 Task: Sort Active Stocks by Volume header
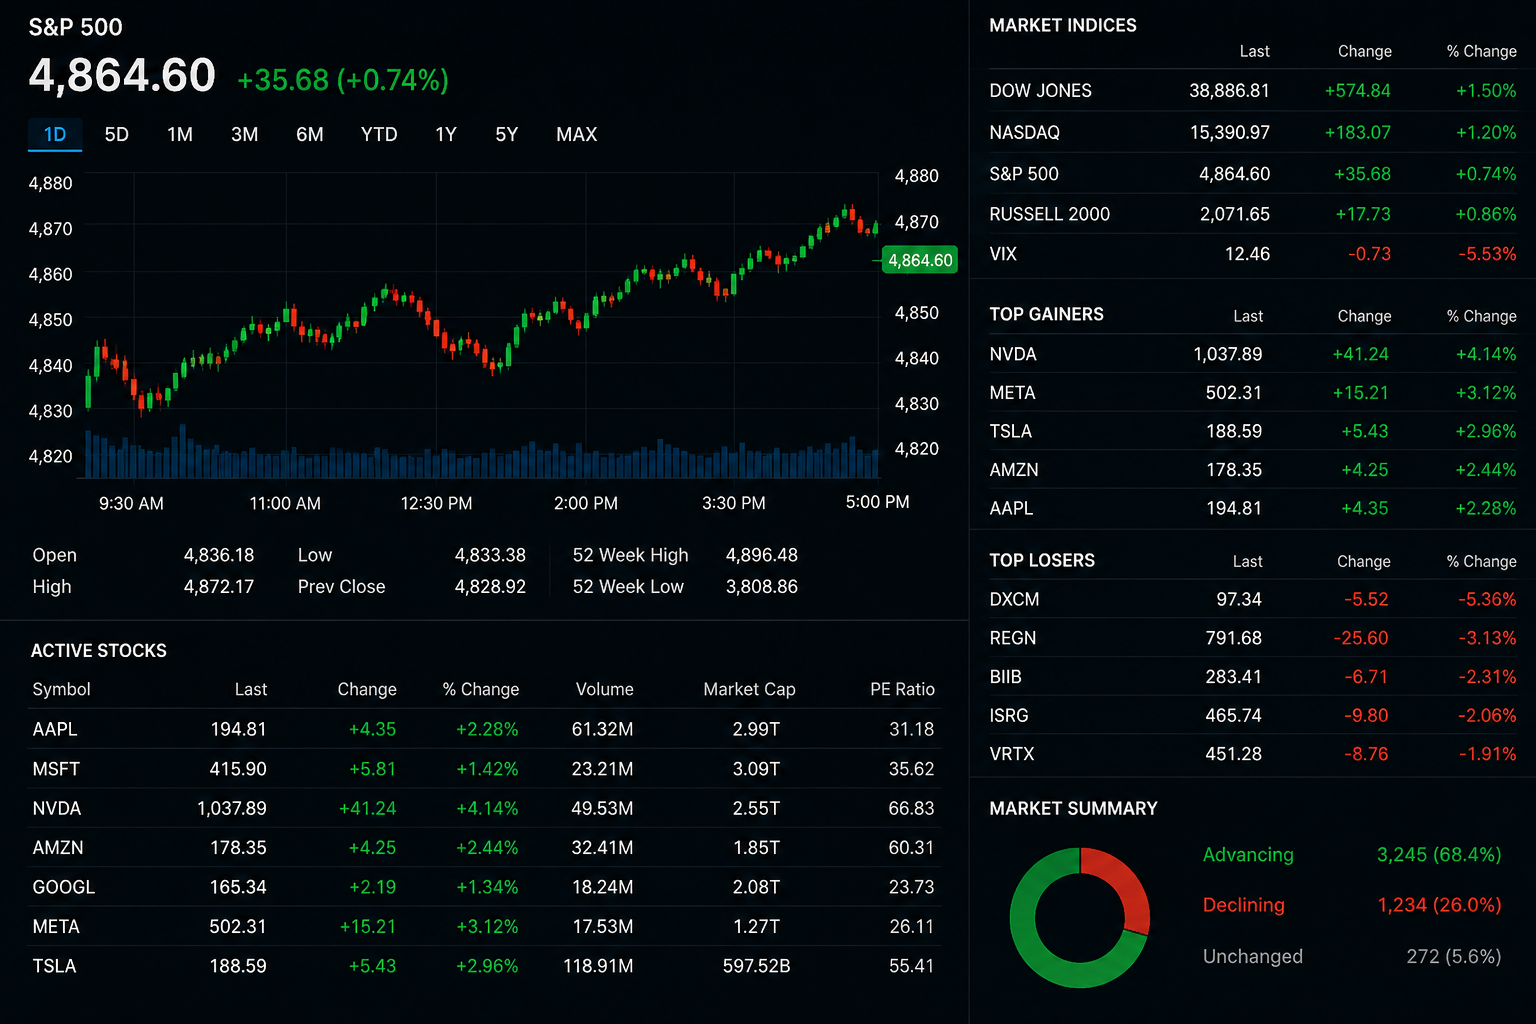pos(604,689)
